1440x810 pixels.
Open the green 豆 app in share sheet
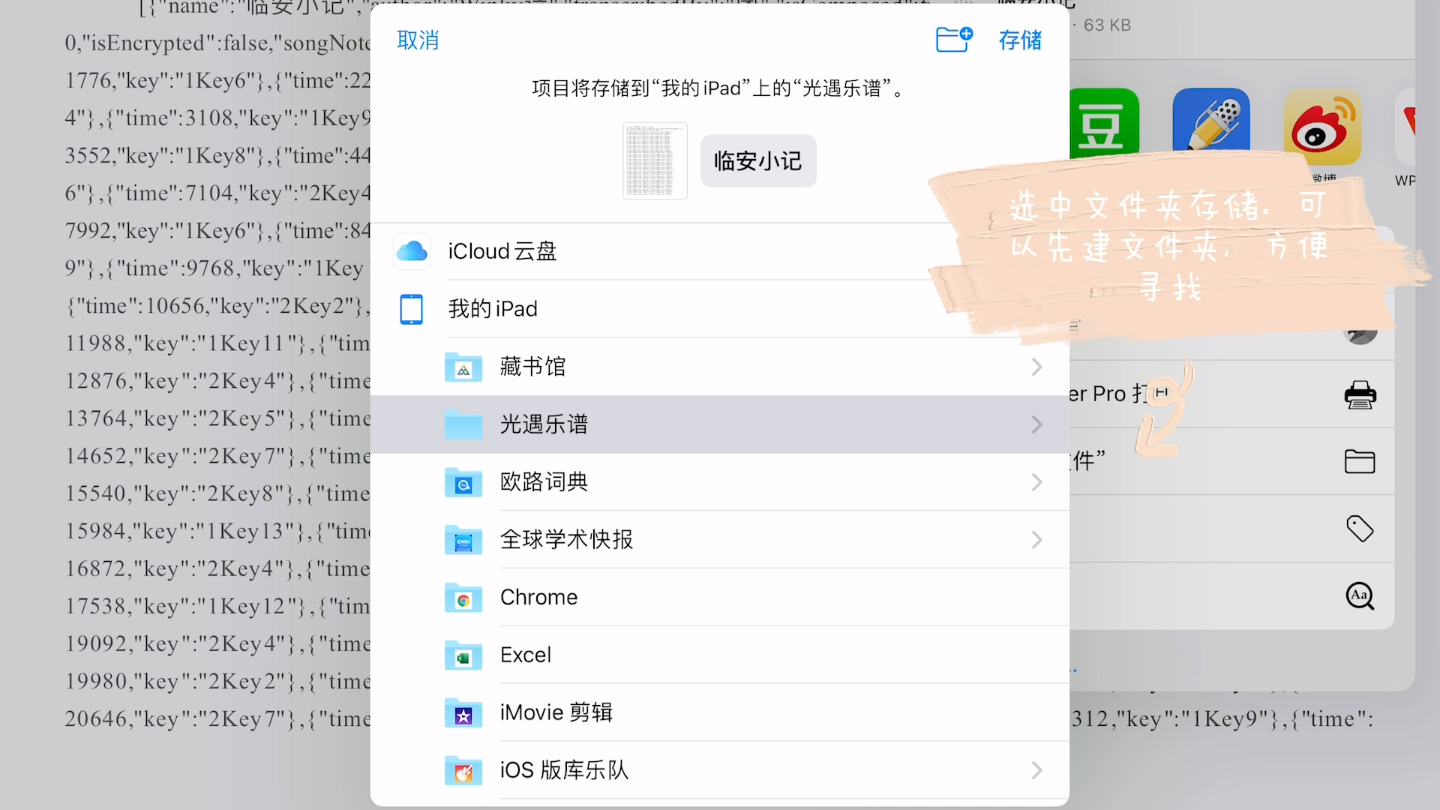[1104, 124]
